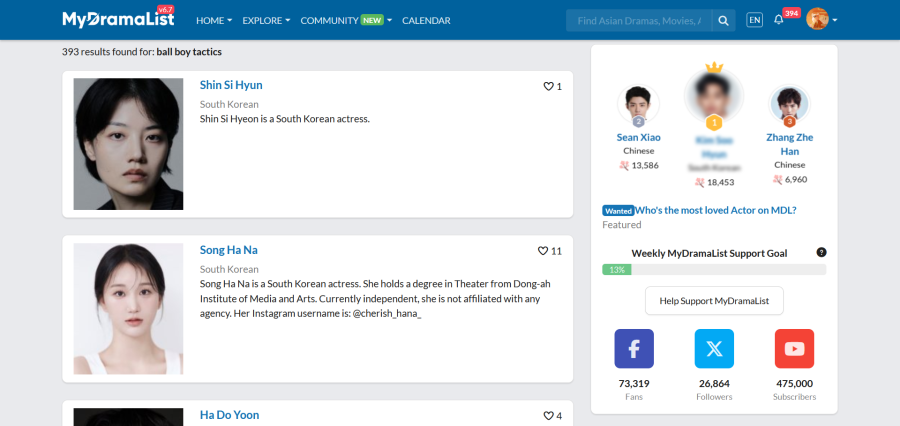Image resolution: width=900 pixels, height=426 pixels.
Task: Expand the COMMUNITY dropdown menu
Action: click(x=346, y=21)
